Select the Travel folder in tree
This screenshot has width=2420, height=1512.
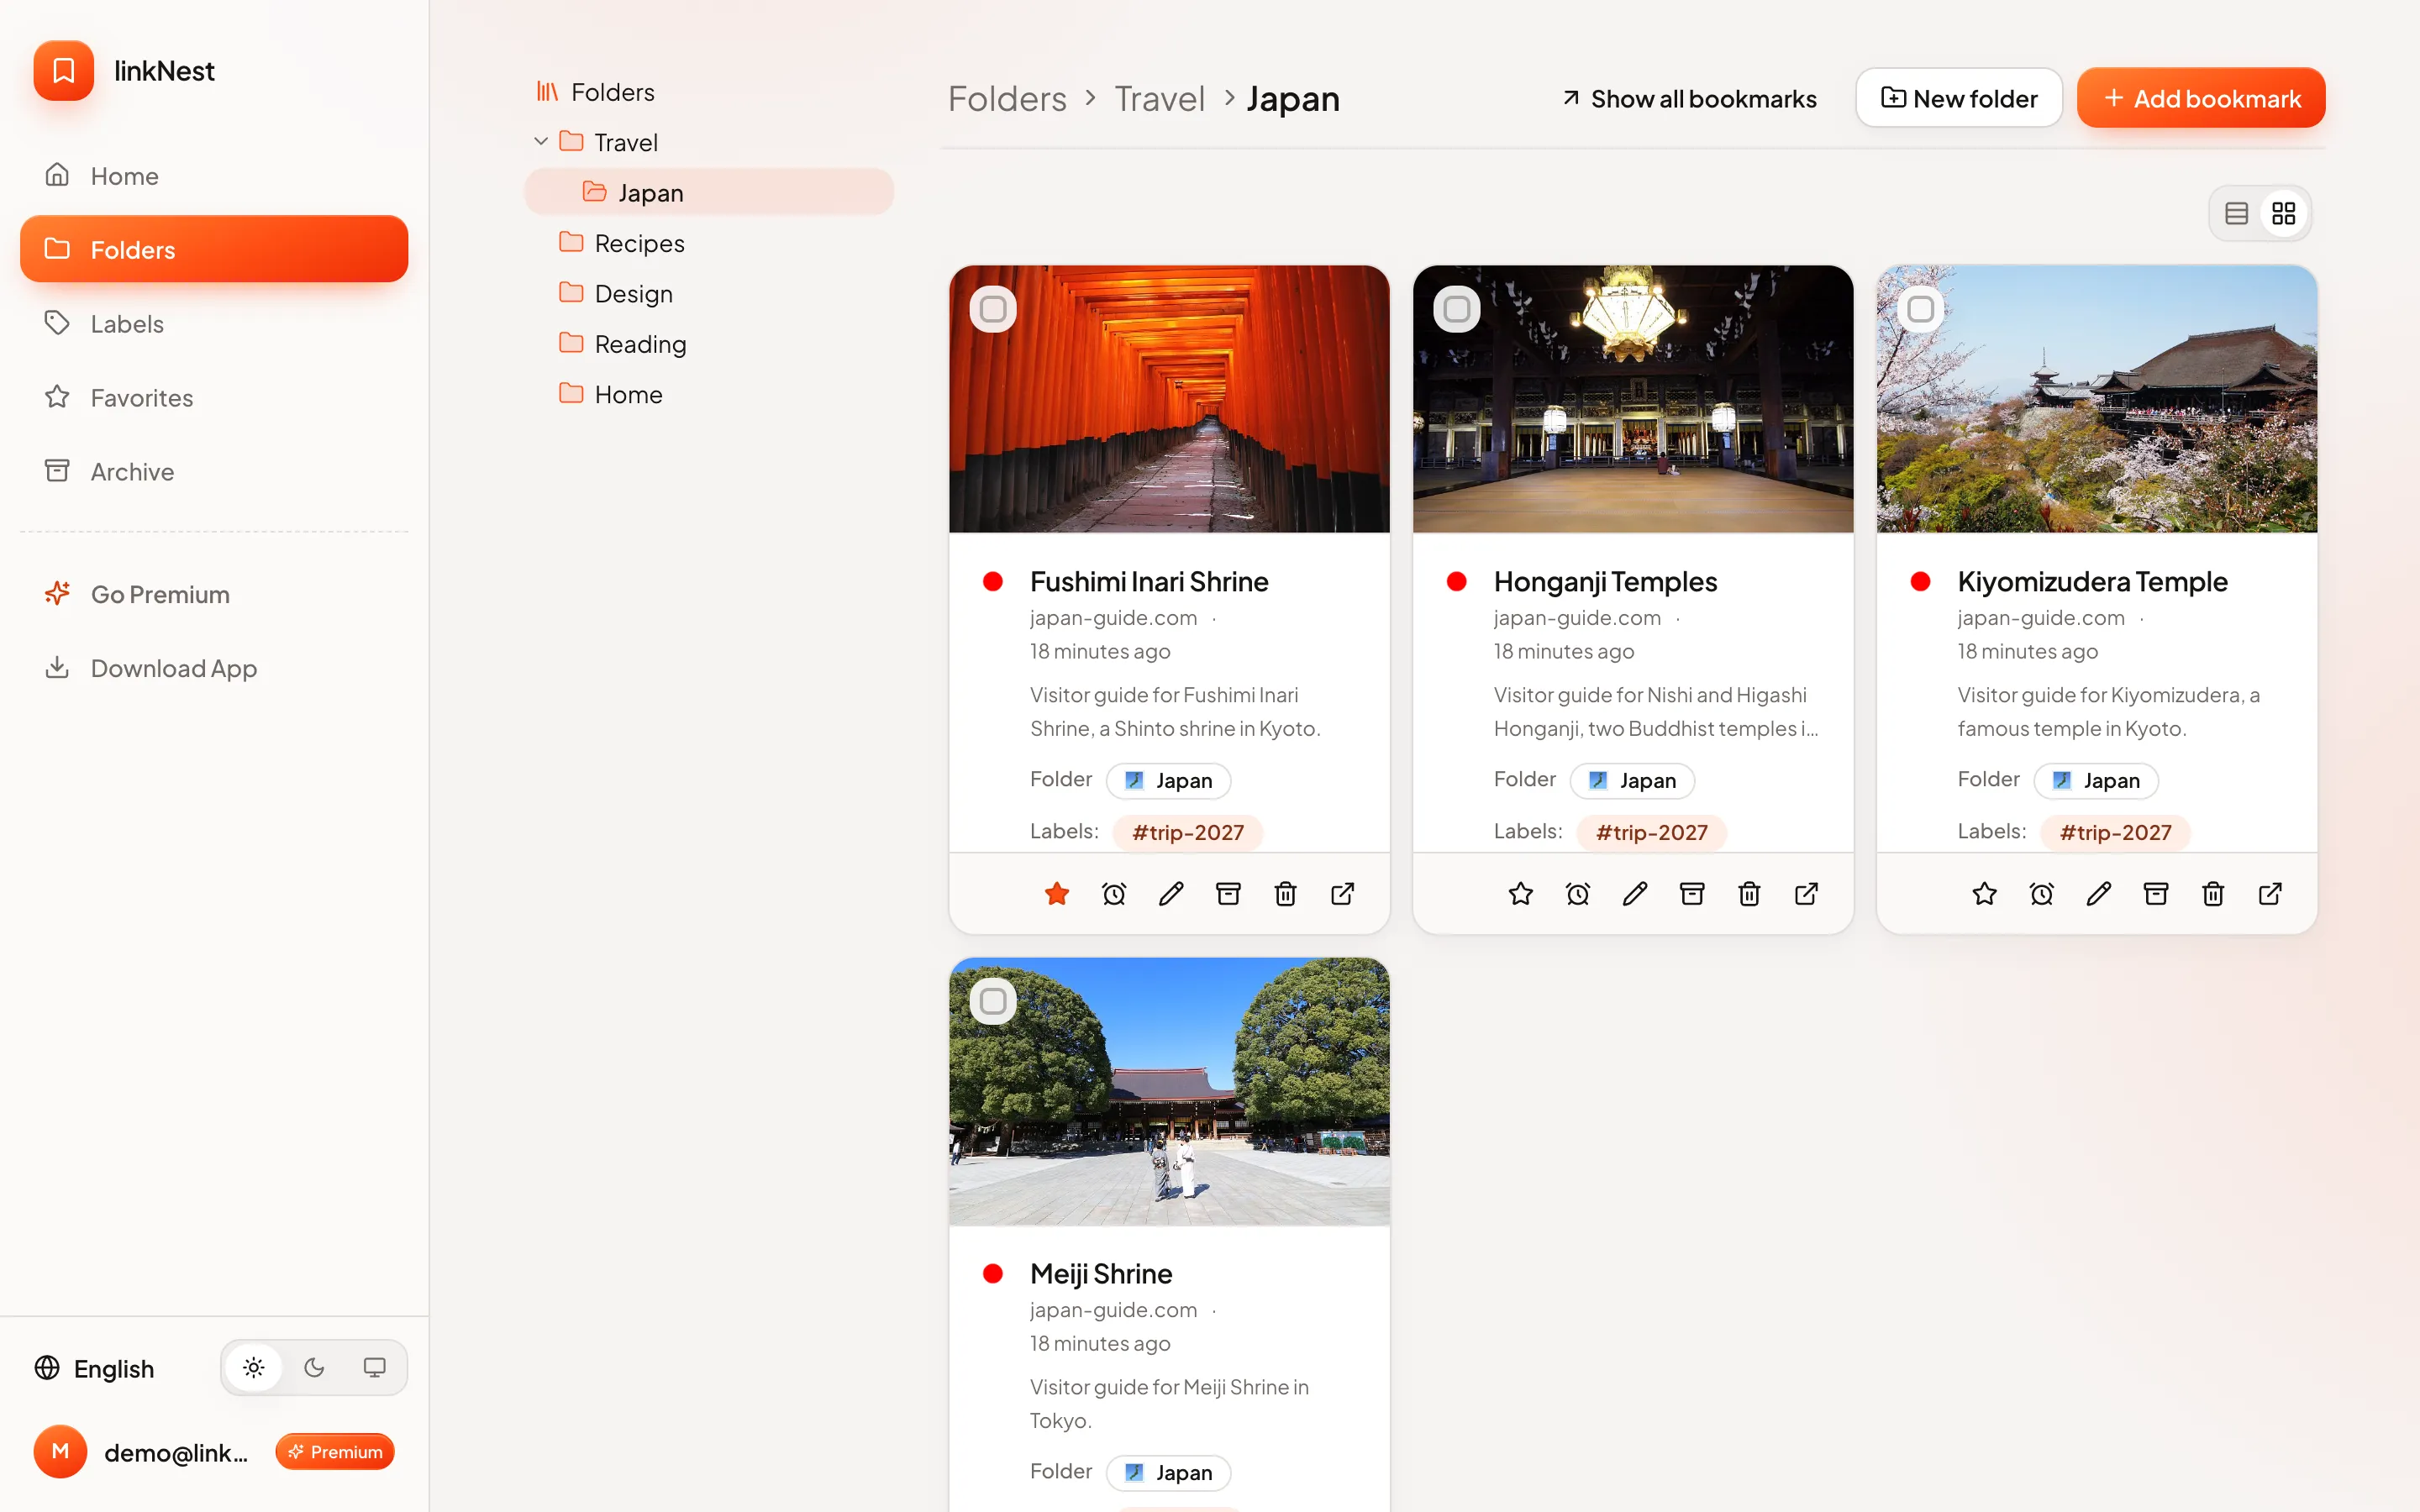[x=709, y=142]
